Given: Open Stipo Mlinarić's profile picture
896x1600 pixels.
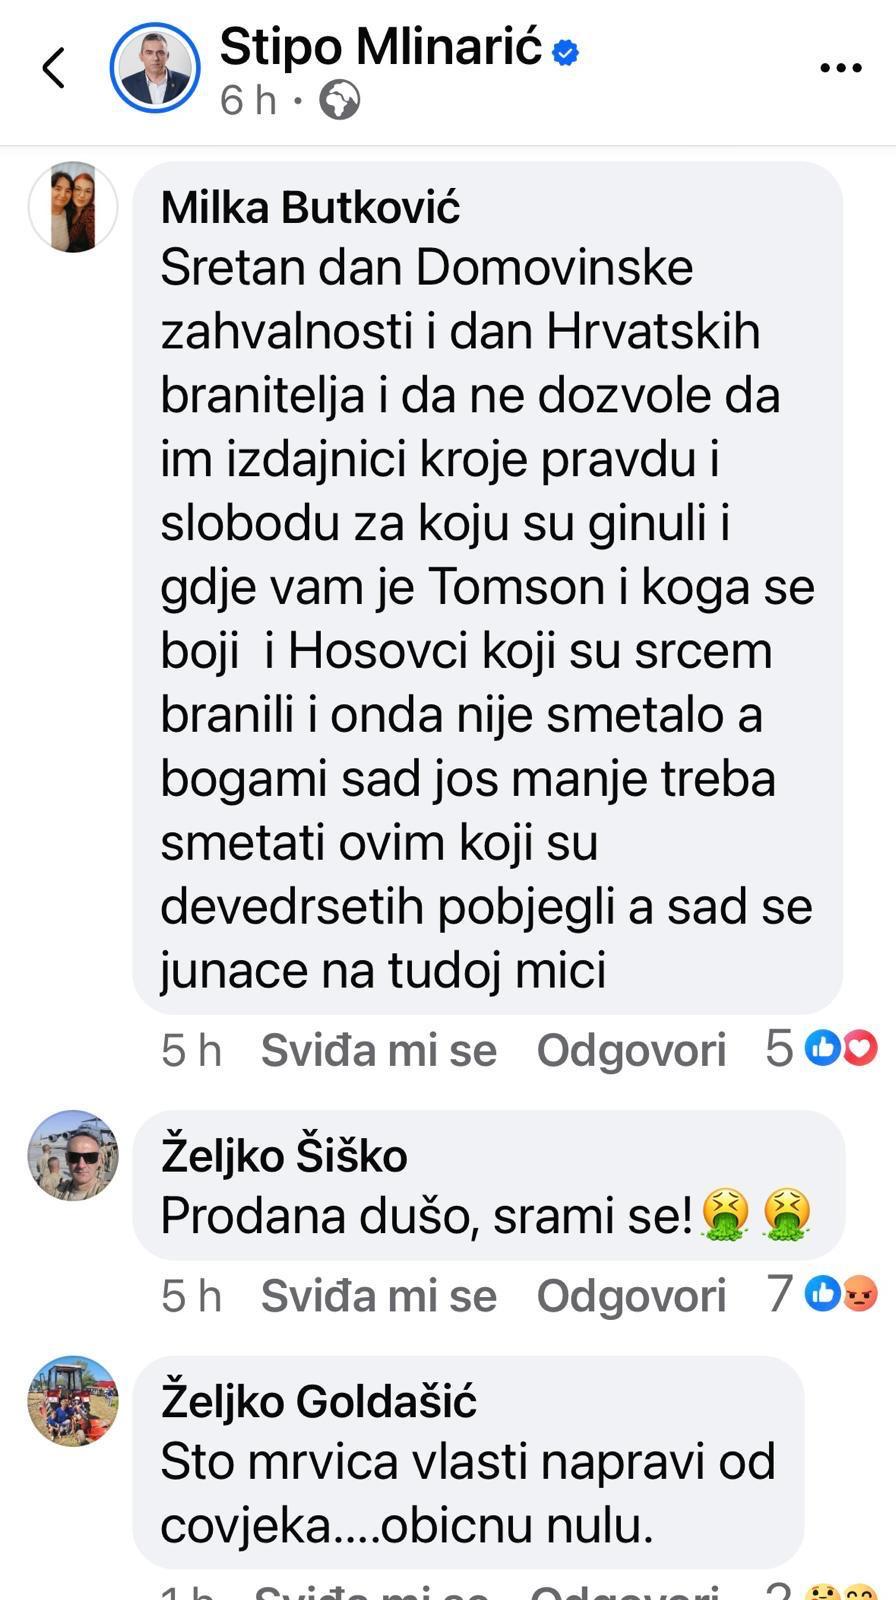Looking at the screenshot, I should coord(155,68).
